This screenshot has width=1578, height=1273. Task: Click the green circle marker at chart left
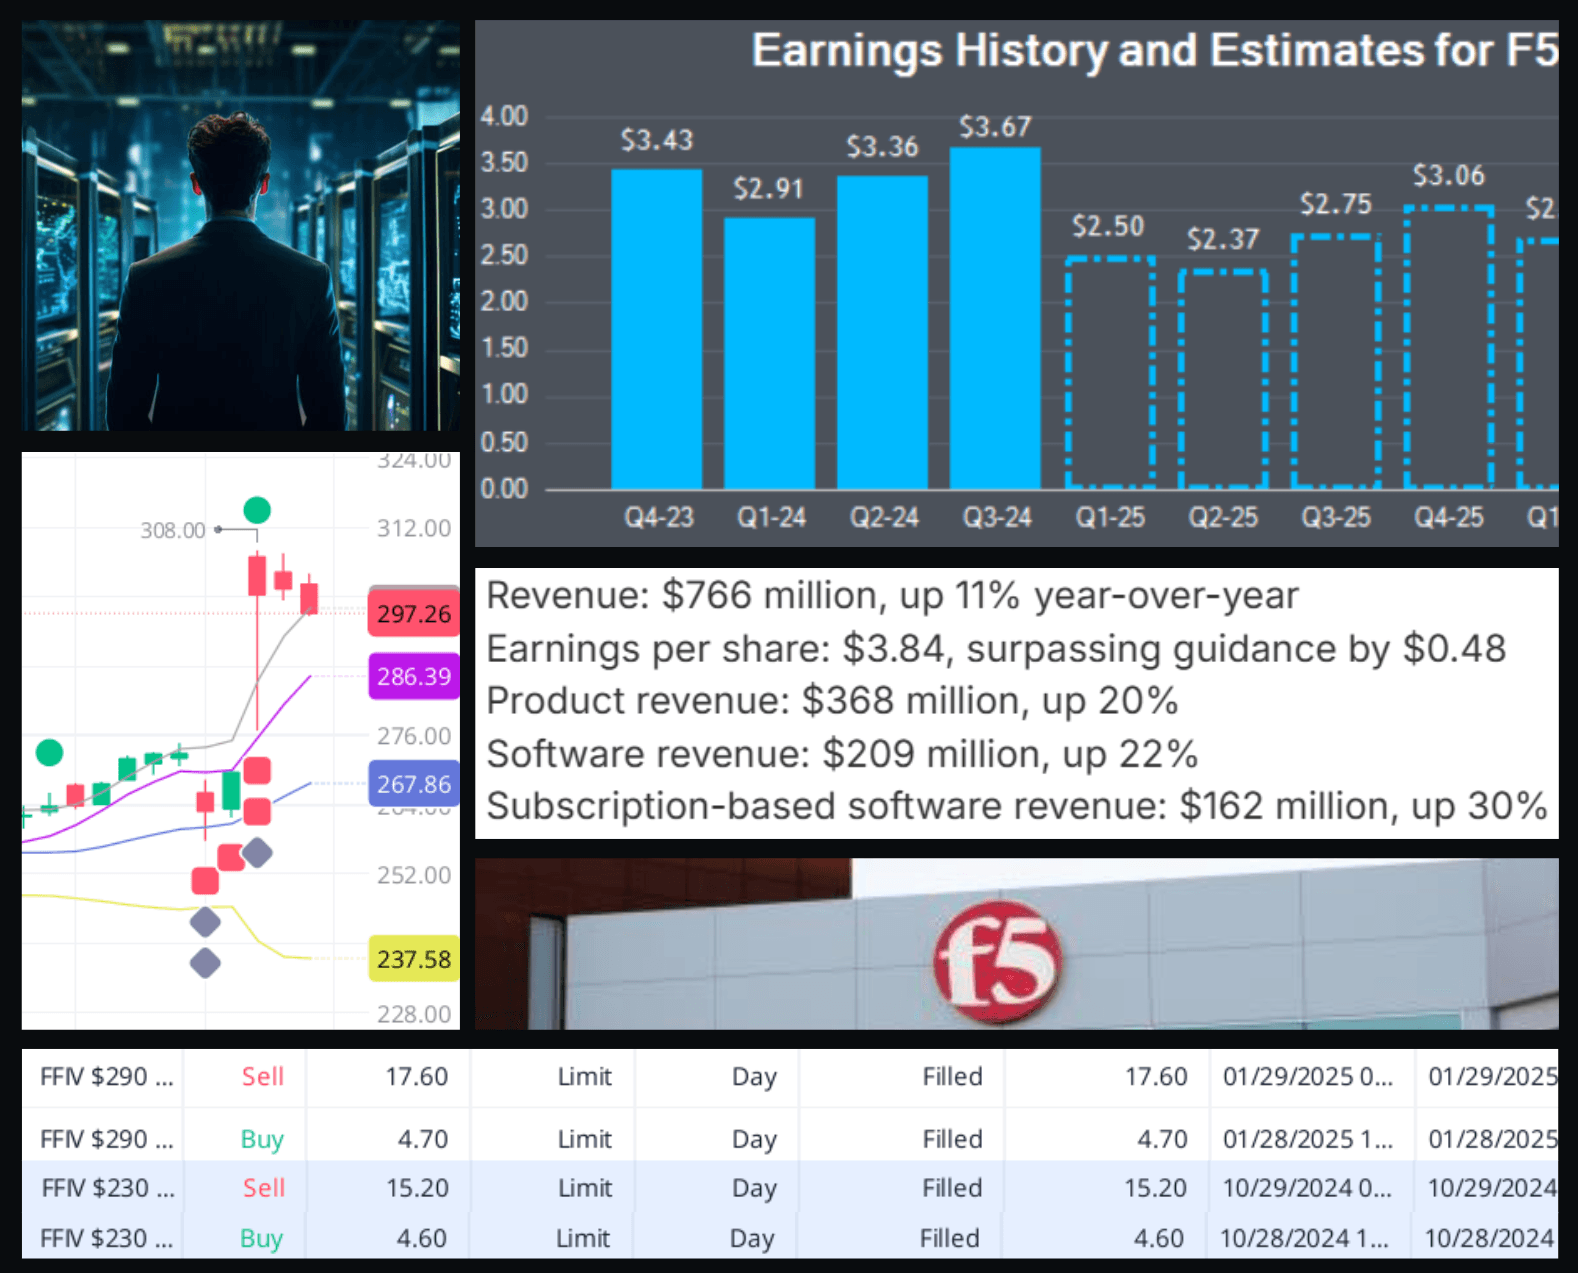click(49, 752)
